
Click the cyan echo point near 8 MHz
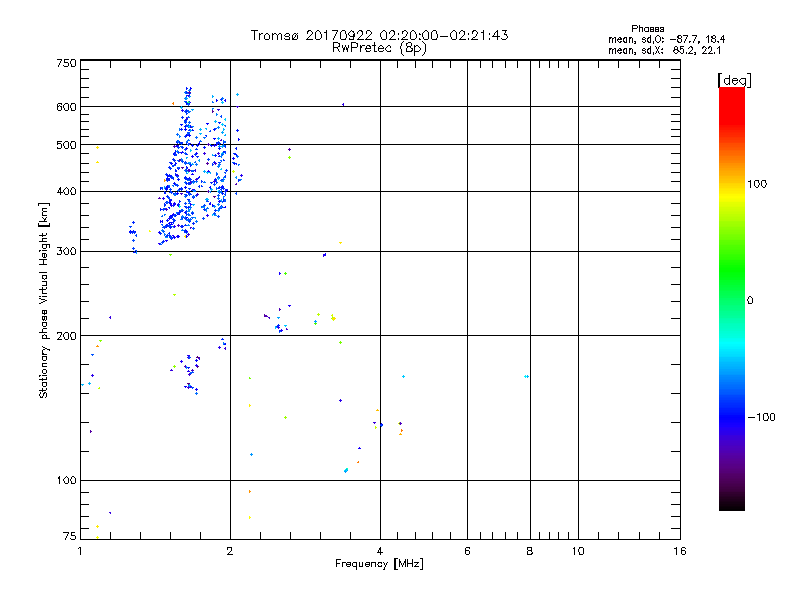(x=526, y=377)
